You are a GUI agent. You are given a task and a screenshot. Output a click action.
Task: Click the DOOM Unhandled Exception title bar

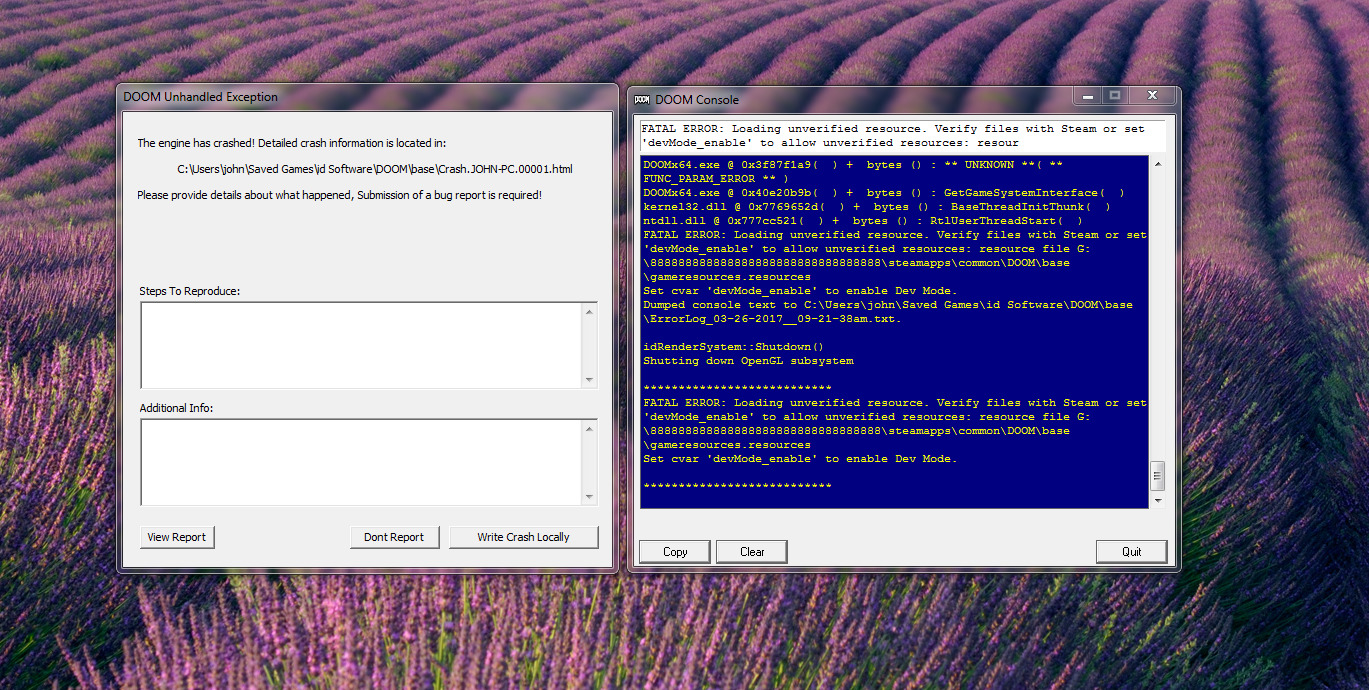click(366, 97)
